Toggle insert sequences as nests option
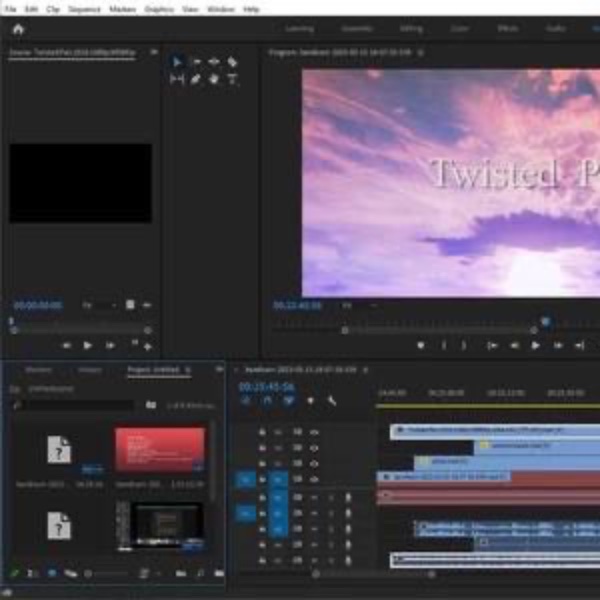This screenshot has height=600, width=600. [x=245, y=401]
